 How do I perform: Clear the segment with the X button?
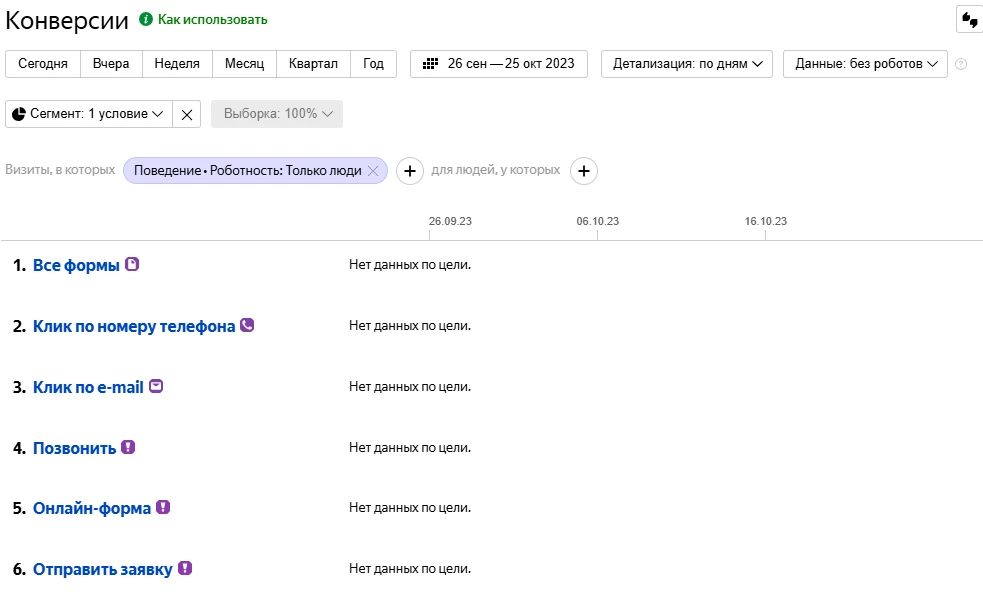click(187, 114)
